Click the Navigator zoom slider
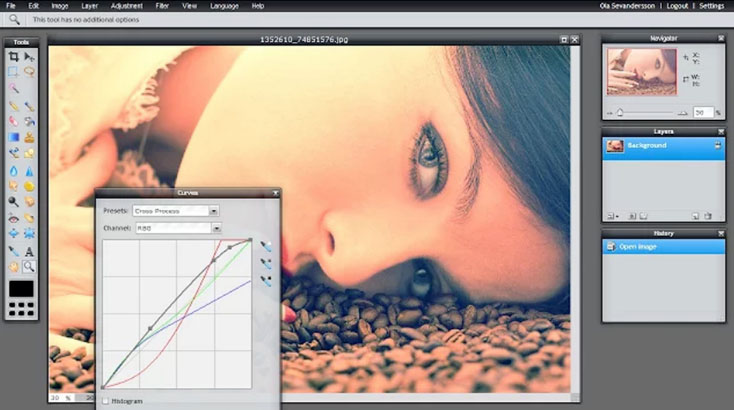 pos(650,112)
